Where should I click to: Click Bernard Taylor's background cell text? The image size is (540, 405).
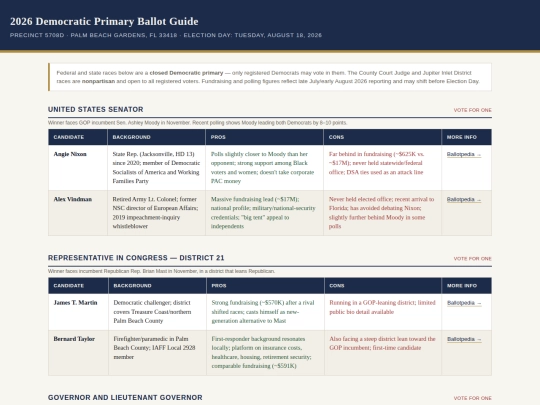pos(154,348)
